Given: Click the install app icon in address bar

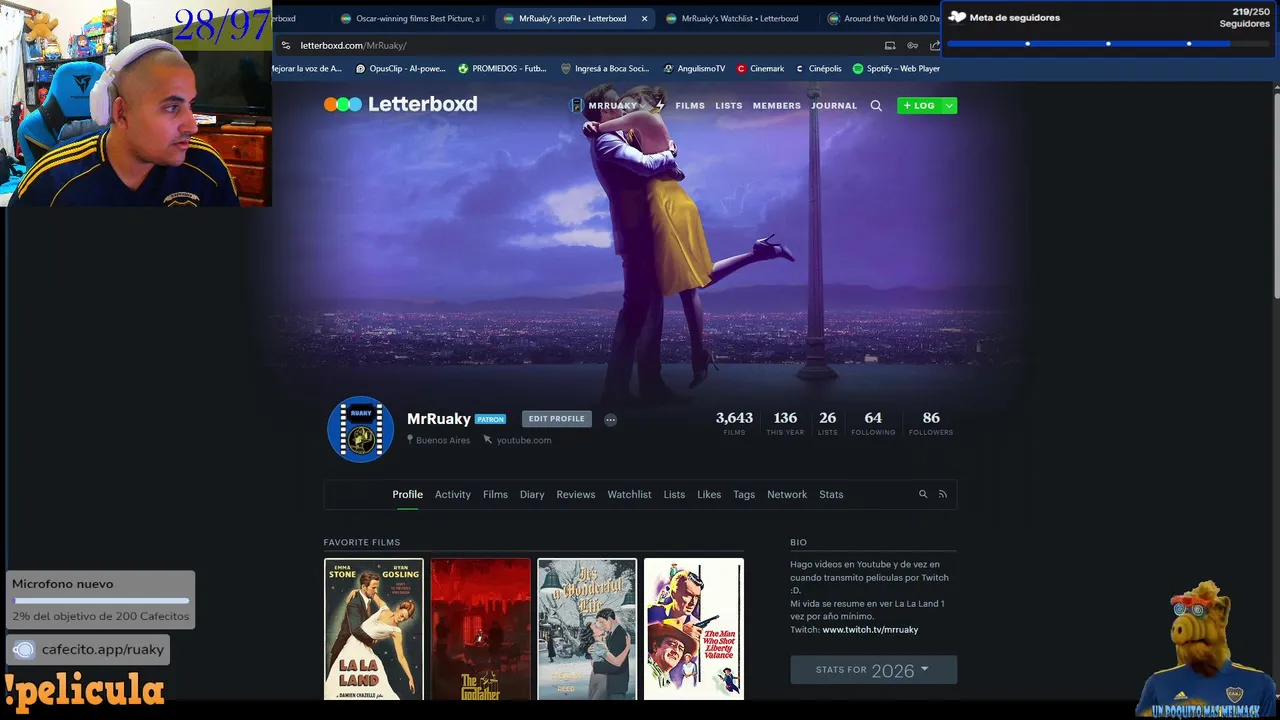Looking at the screenshot, I should pyautogui.click(x=890, y=45).
